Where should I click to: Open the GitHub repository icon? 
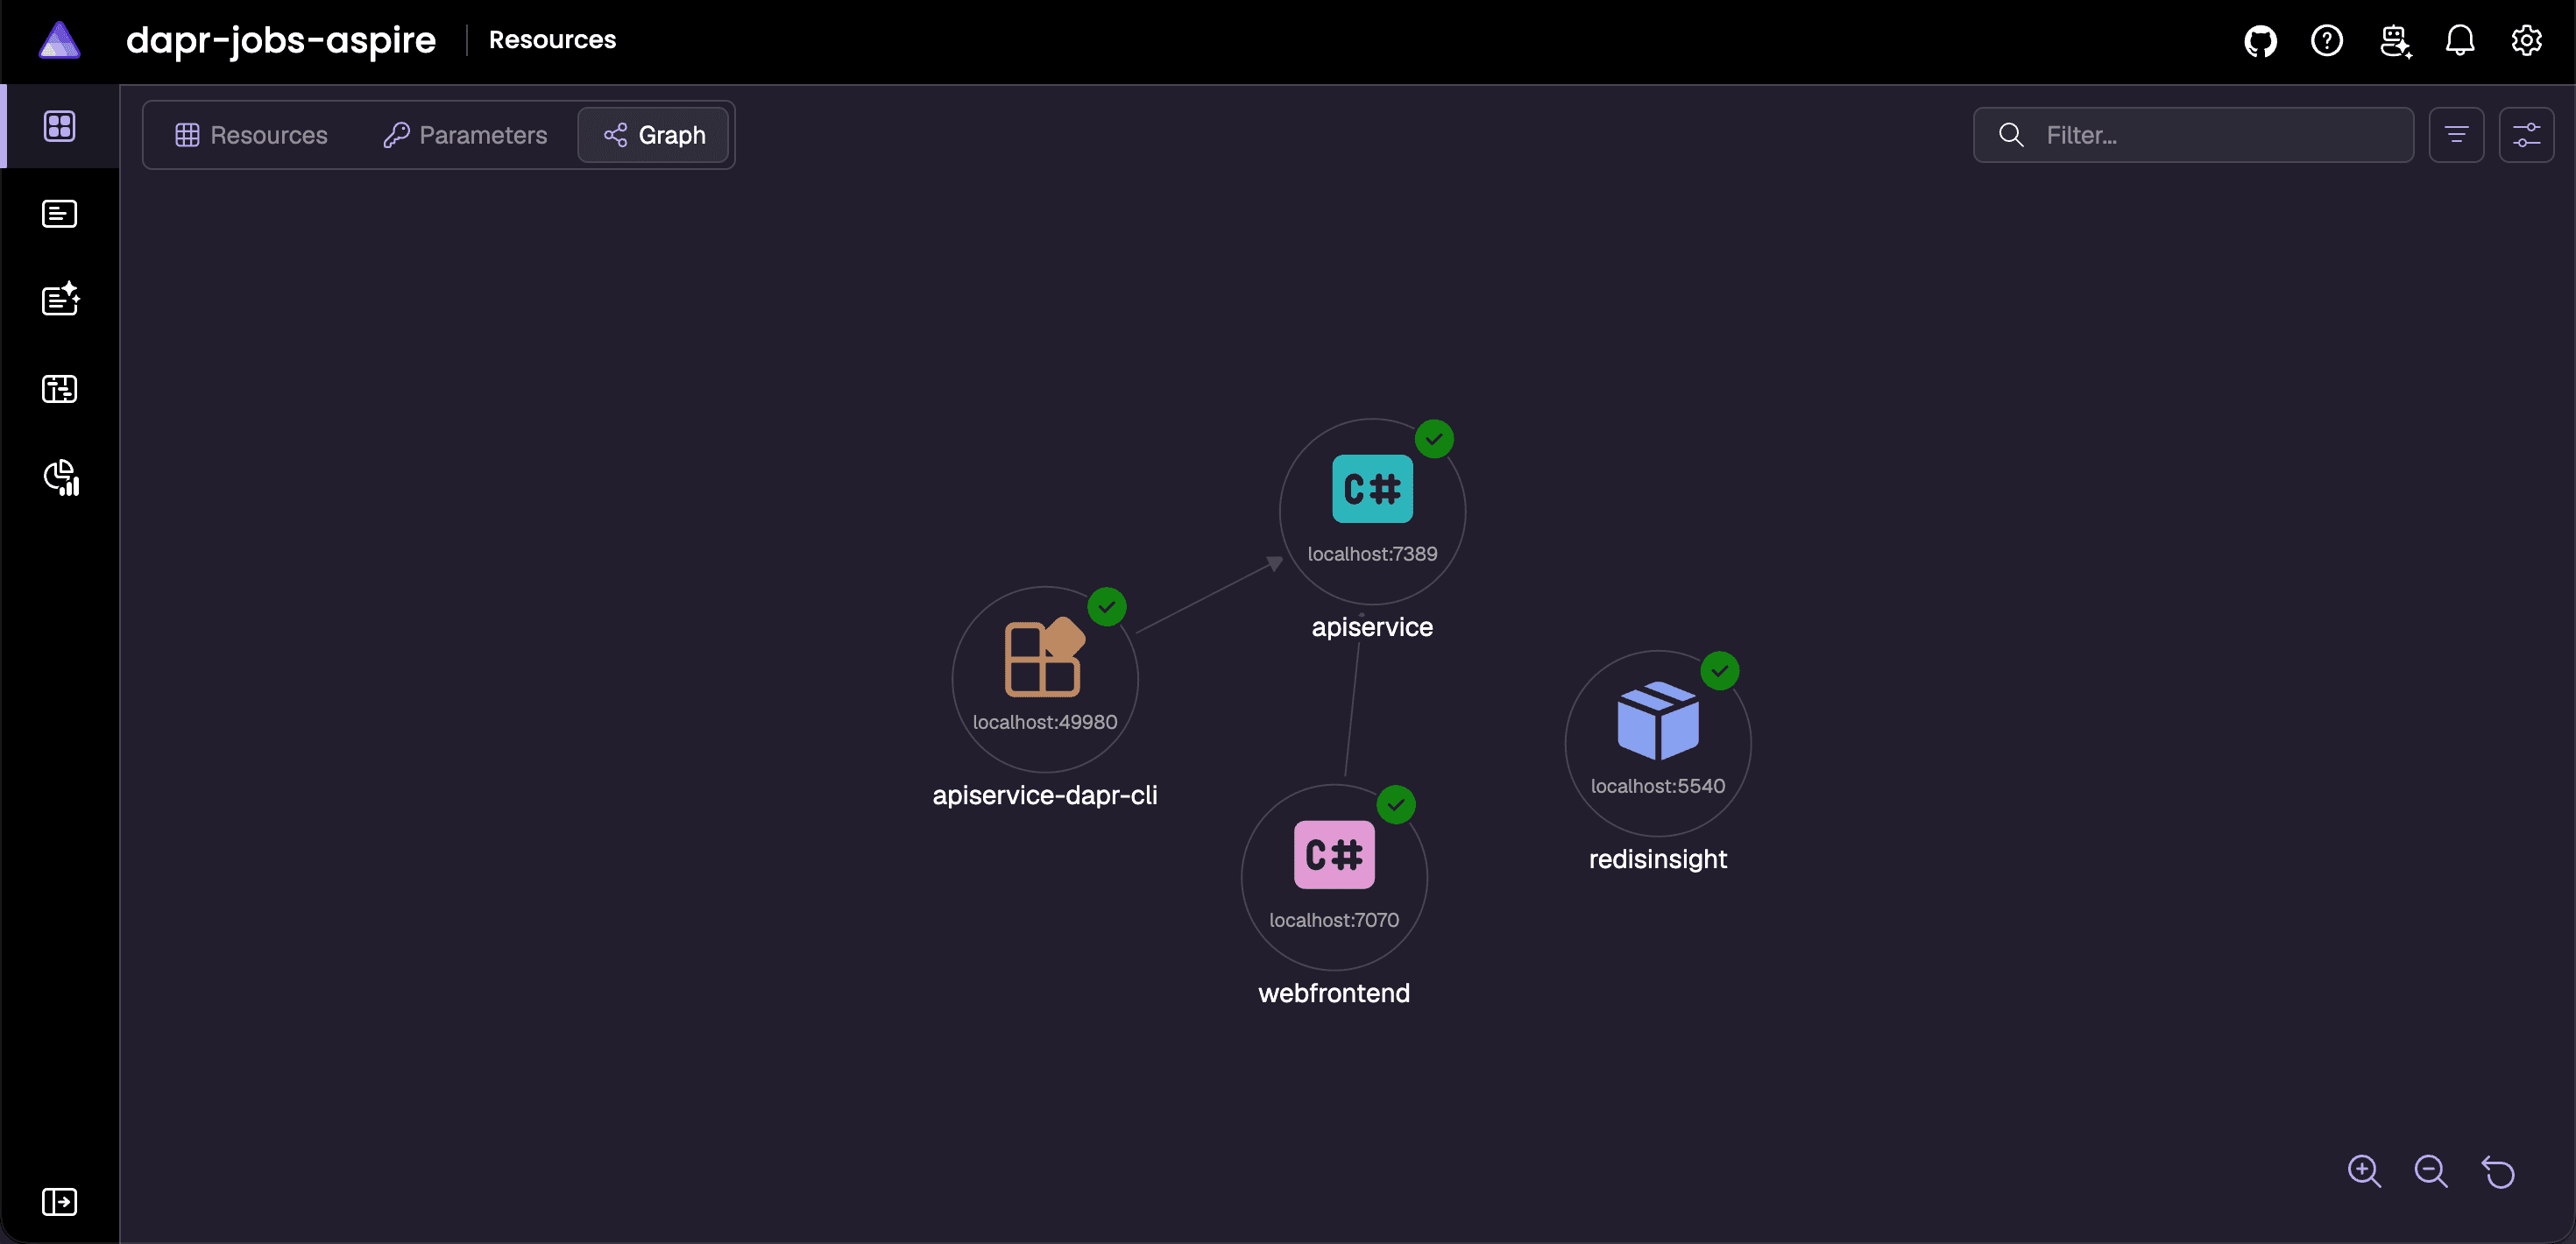[x=2260, y=41]
